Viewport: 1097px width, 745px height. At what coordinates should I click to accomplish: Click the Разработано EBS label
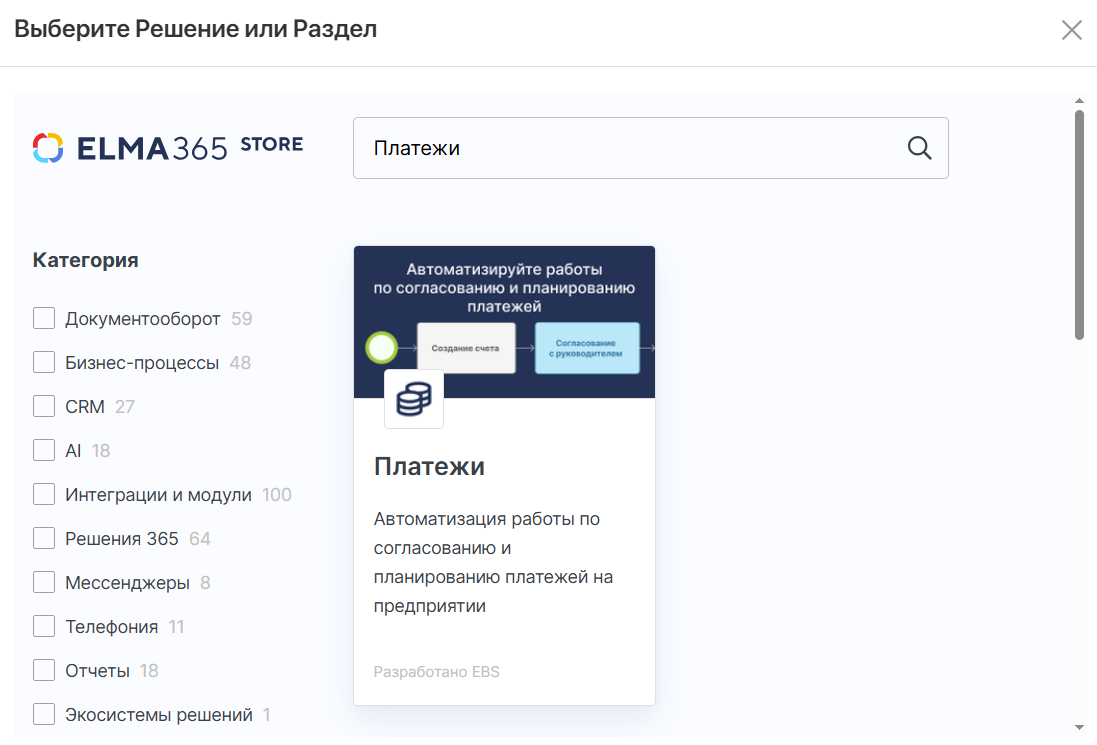[x=437, y=672]
